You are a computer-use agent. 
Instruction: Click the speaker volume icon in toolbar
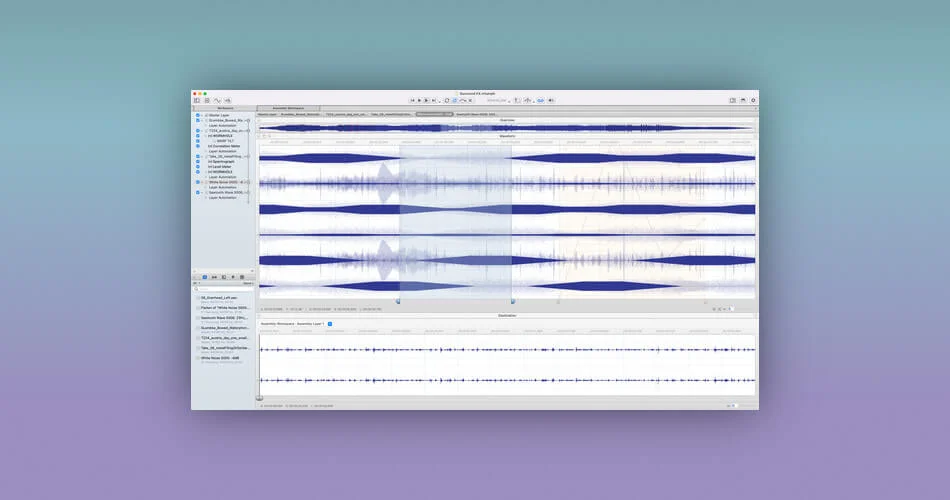click(x=551, y=101)
